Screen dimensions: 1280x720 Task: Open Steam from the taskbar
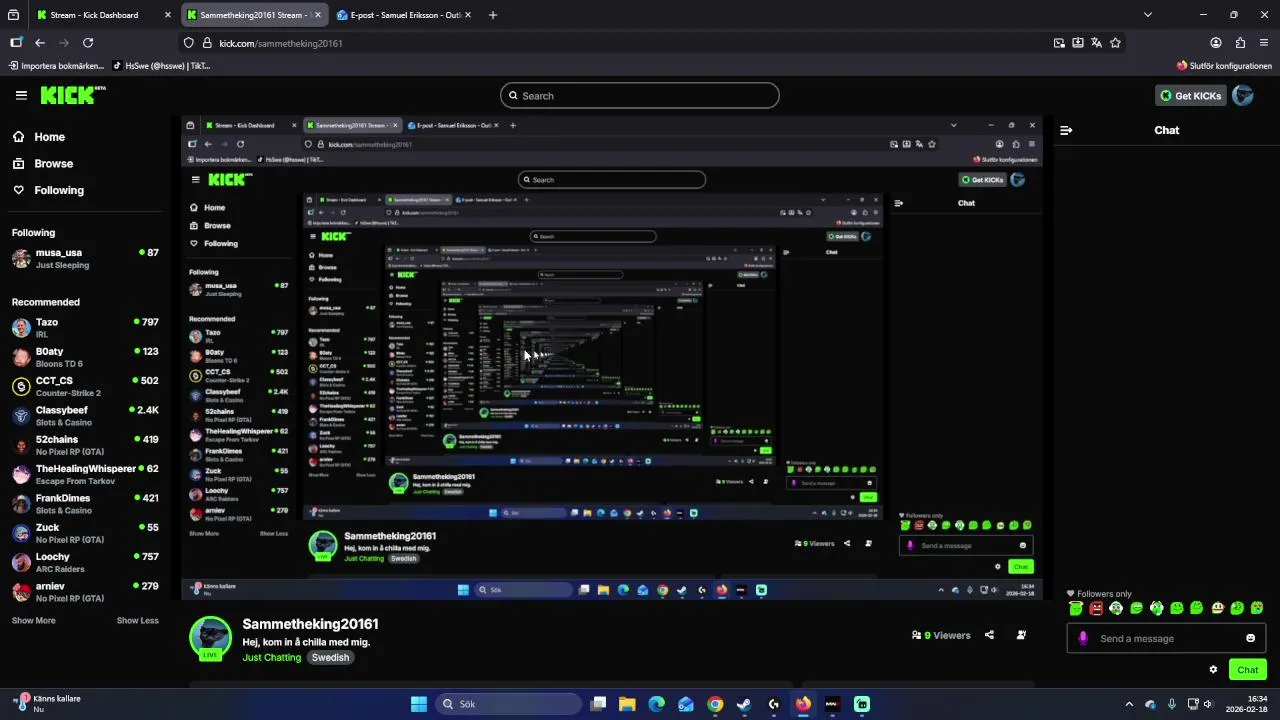[x=744, y=704]
